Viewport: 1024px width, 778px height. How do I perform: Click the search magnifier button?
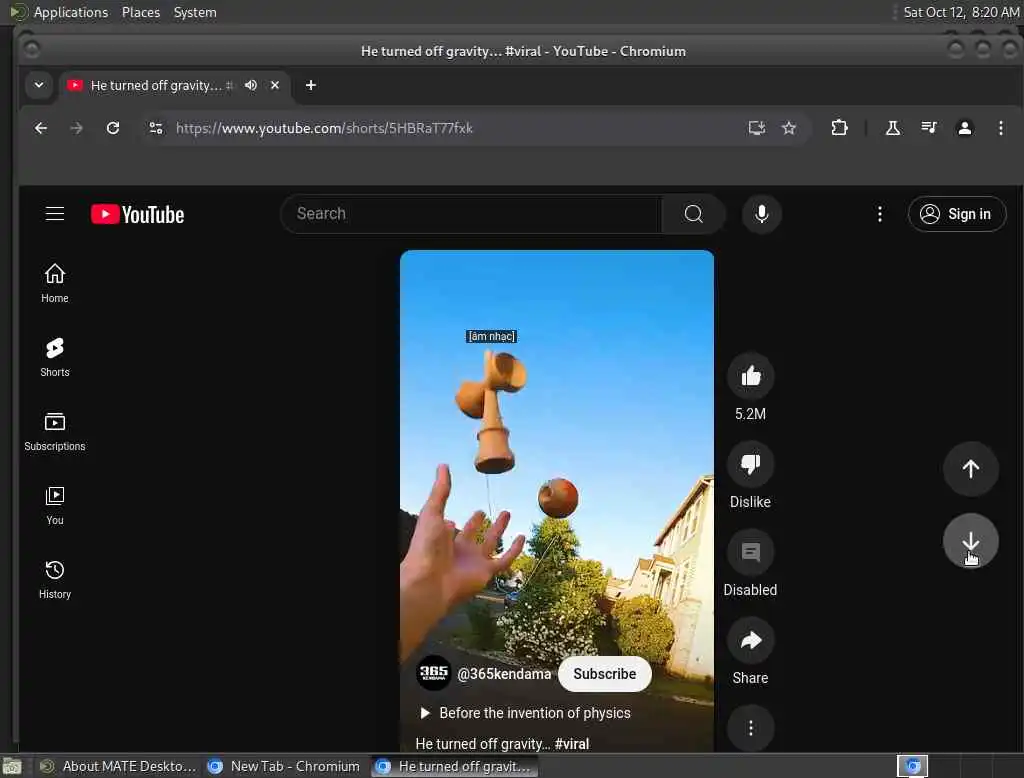(x=694, y=214)
